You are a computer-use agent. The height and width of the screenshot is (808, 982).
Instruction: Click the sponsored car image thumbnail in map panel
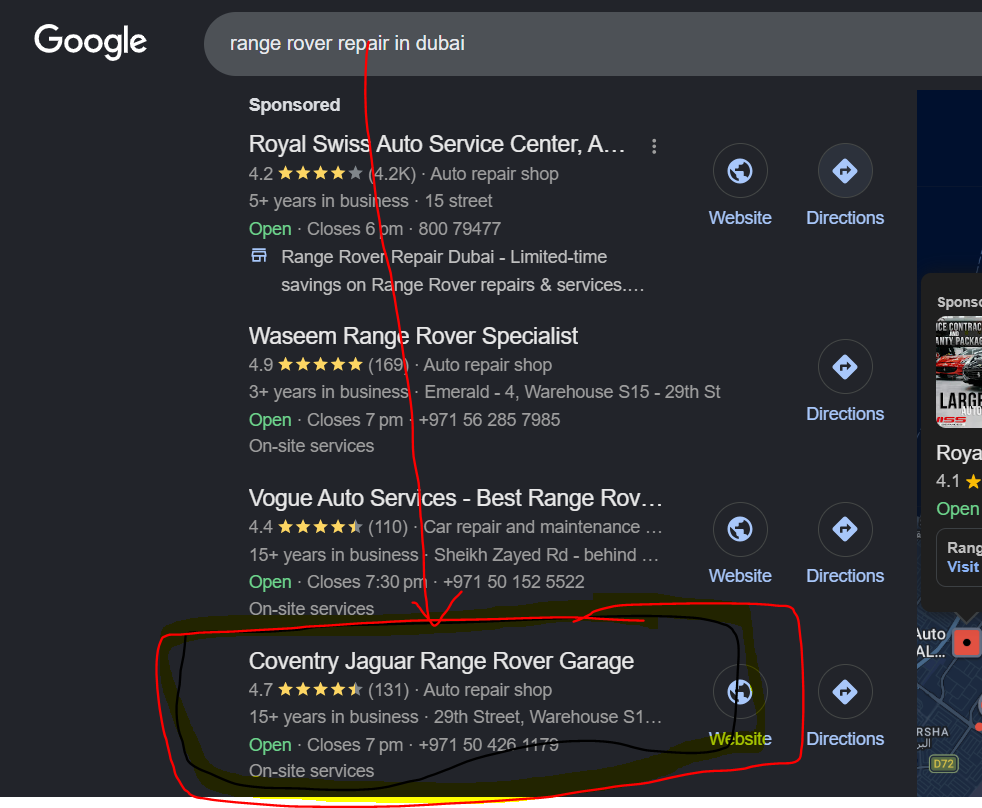pos(959,372)
